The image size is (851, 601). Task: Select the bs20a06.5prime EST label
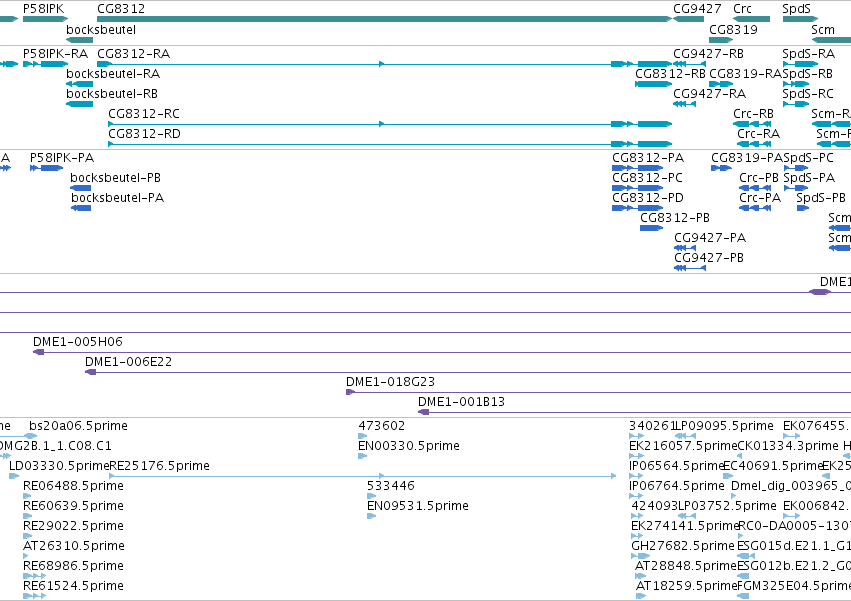[78, 426]
